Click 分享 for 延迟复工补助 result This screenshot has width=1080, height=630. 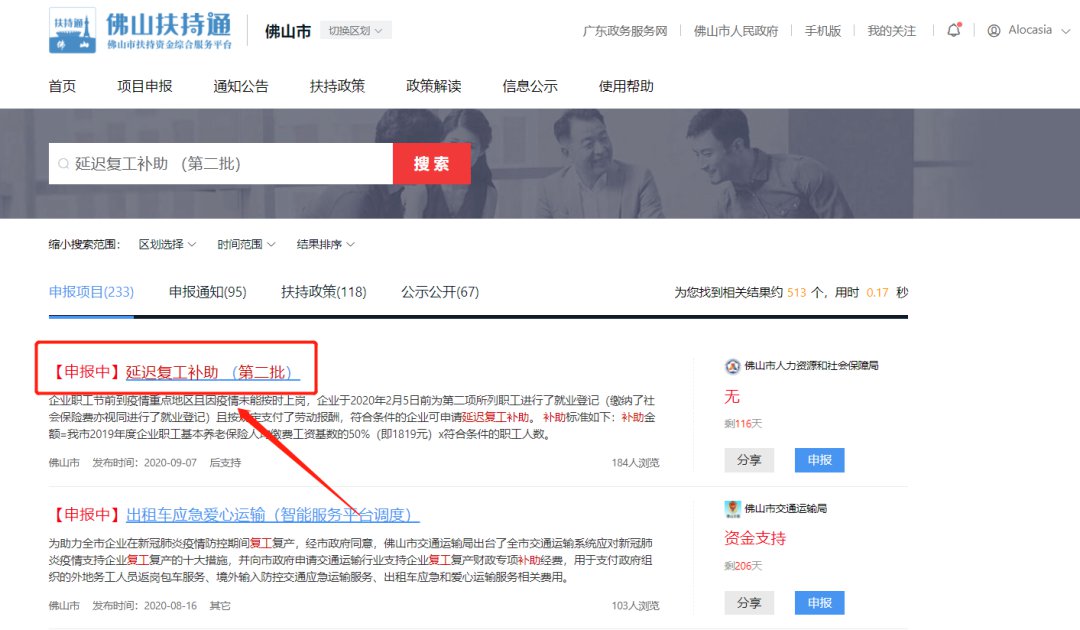(749, 460)
